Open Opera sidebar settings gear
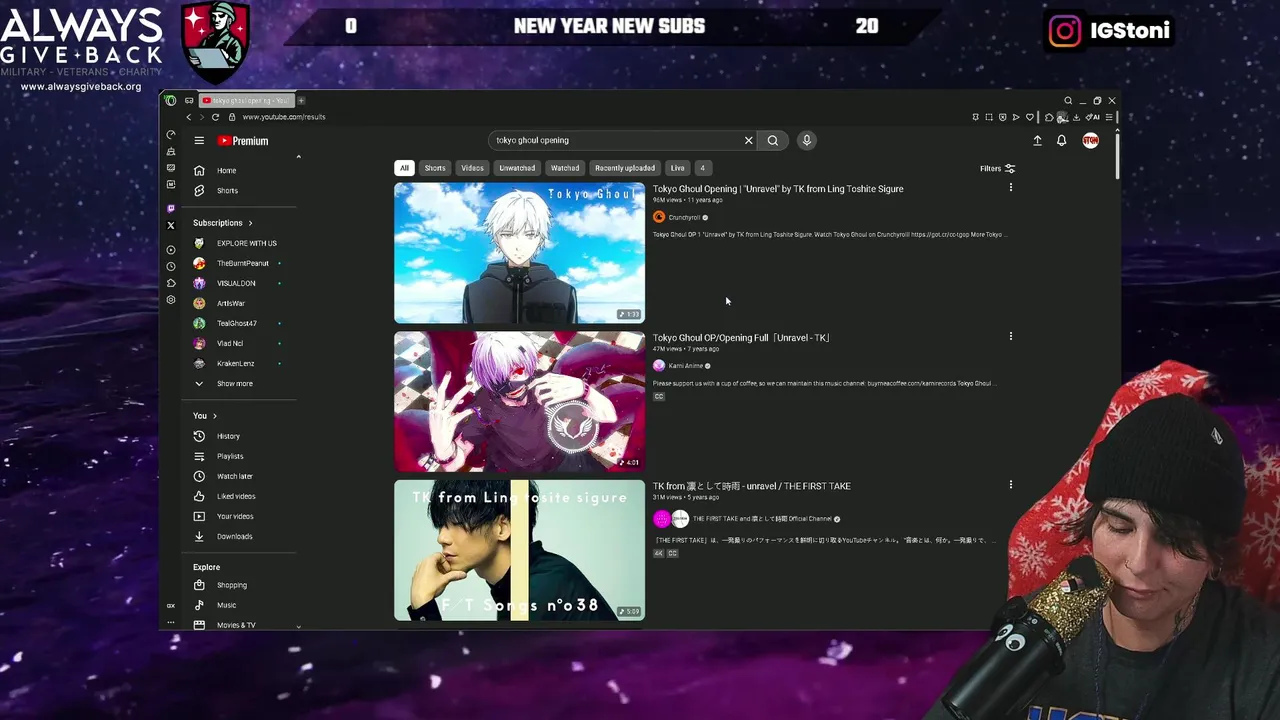 pyautogui.click(x=171, y=300)
